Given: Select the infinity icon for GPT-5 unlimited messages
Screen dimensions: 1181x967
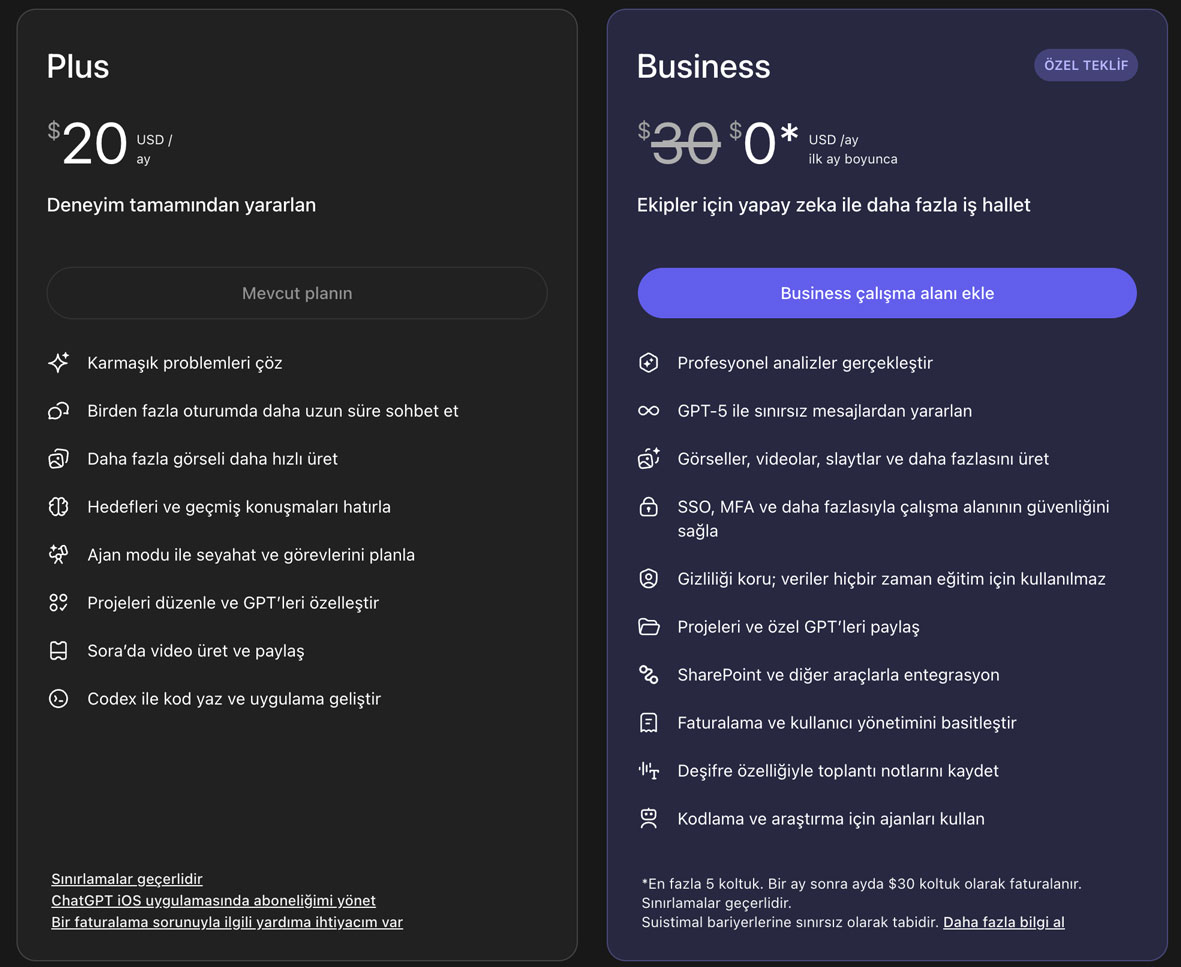Looking at the screenshot, I should coord(649,411).
